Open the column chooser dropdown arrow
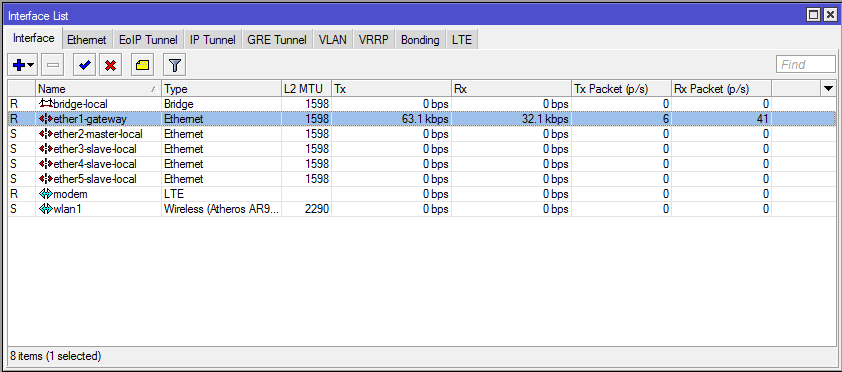 coord(829,89)
